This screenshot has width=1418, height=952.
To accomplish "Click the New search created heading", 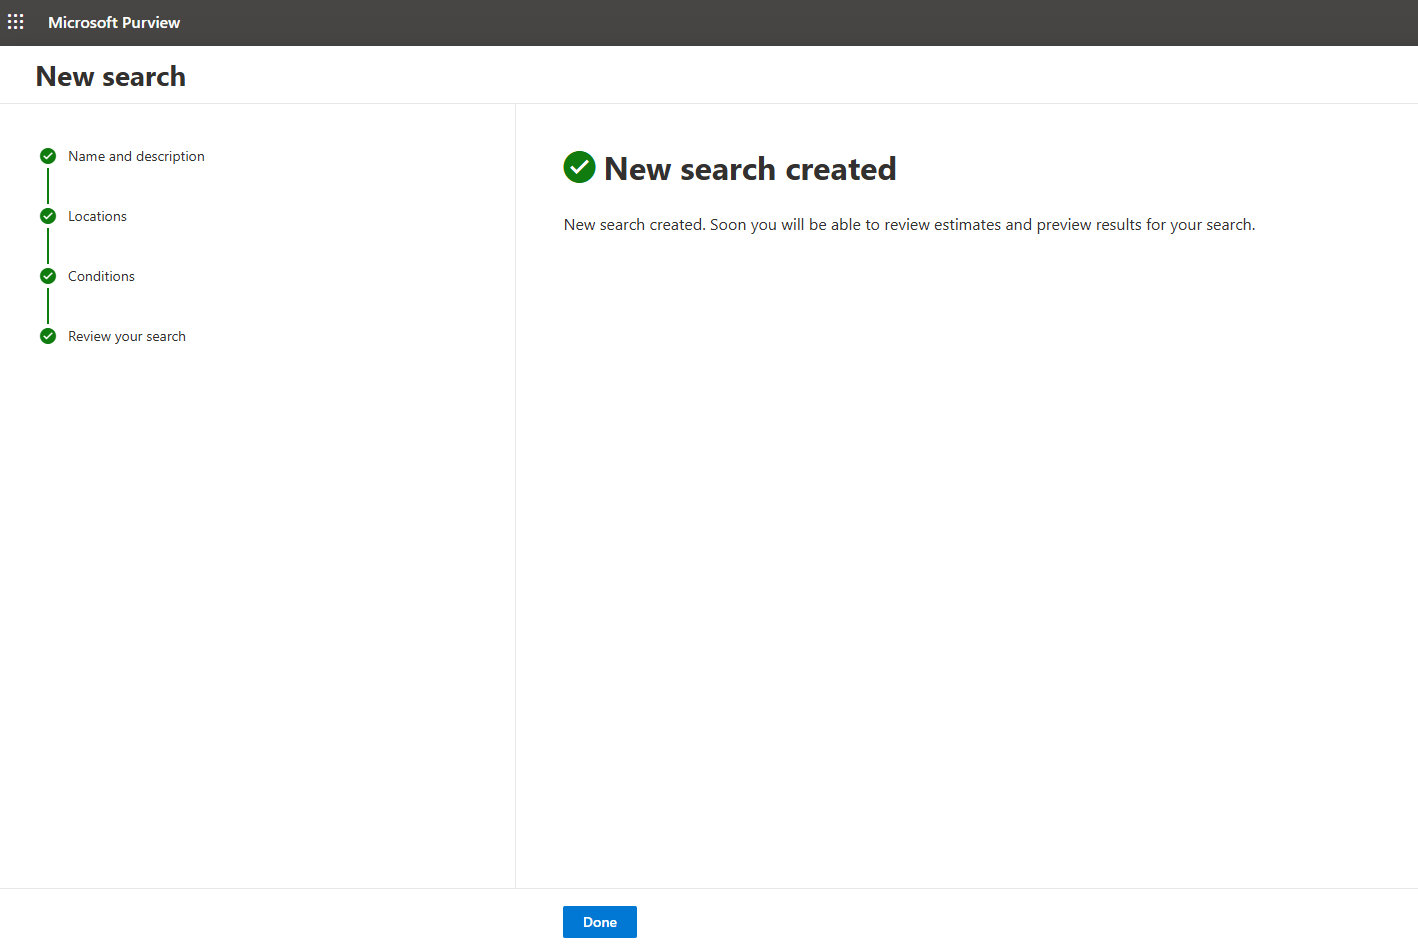I will click(x=750, y=169).
